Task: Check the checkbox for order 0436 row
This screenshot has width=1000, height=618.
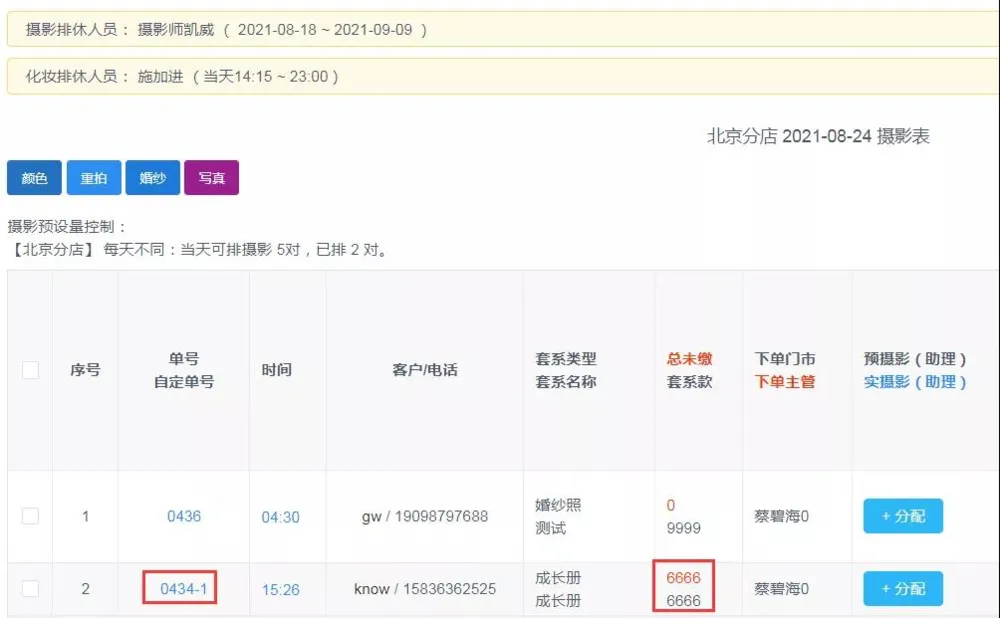Action: [30, 516]
